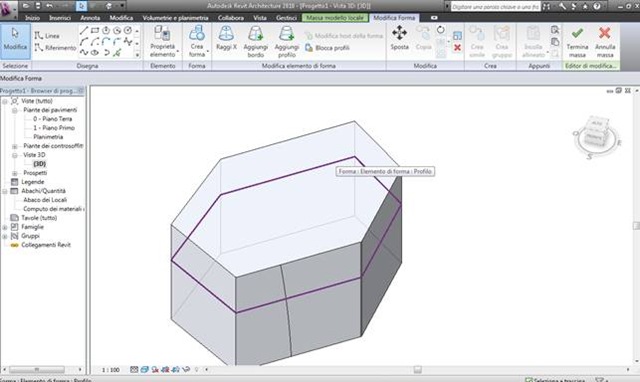Expand the Gruppi node

tap(5, 236)
